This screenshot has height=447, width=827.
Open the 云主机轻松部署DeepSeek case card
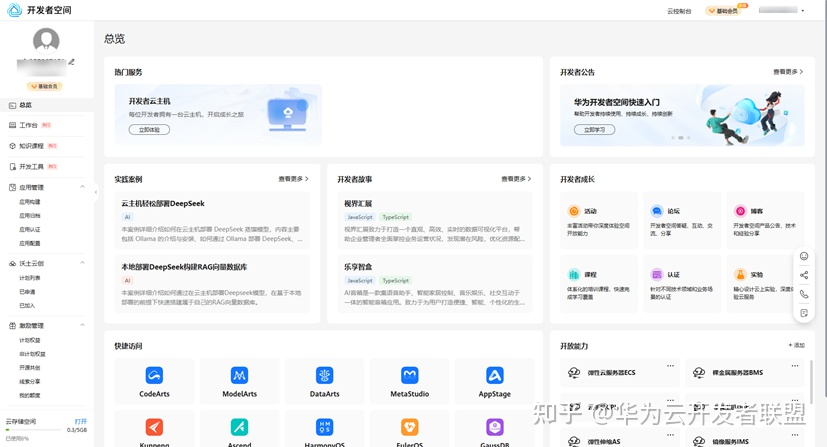tap(212, 220)
